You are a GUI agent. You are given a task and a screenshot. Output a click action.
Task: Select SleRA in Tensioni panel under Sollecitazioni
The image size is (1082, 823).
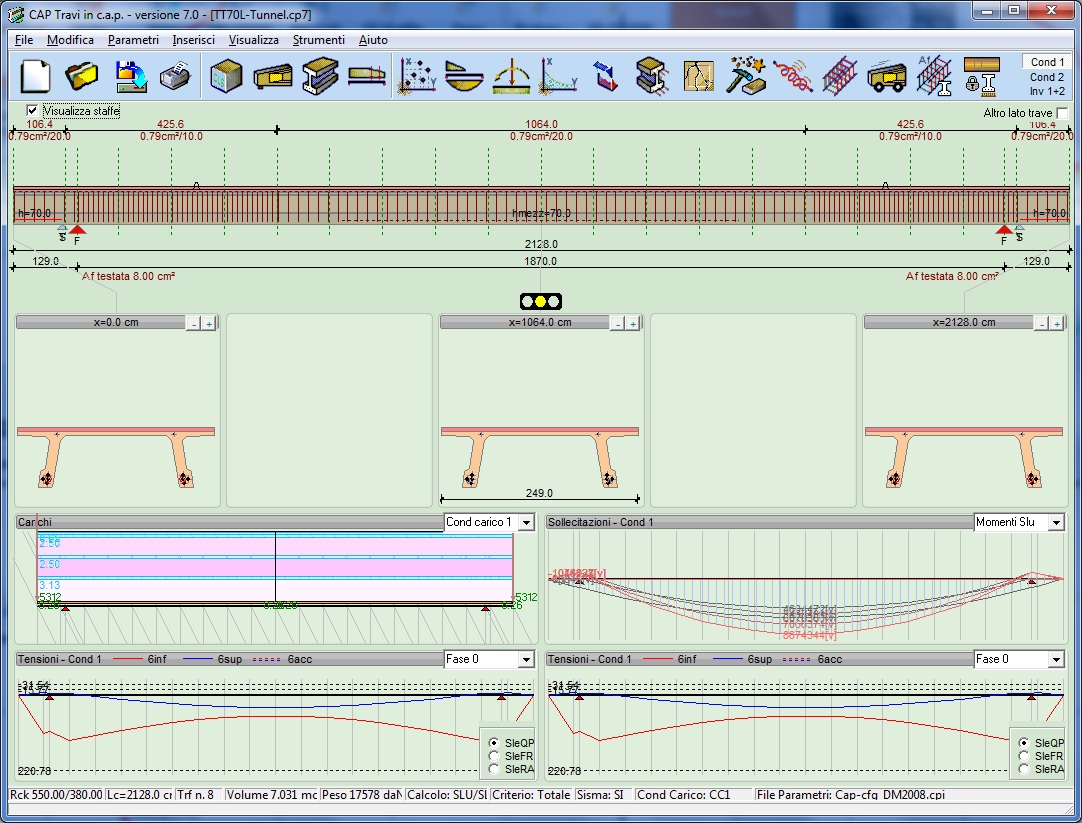1024,769
